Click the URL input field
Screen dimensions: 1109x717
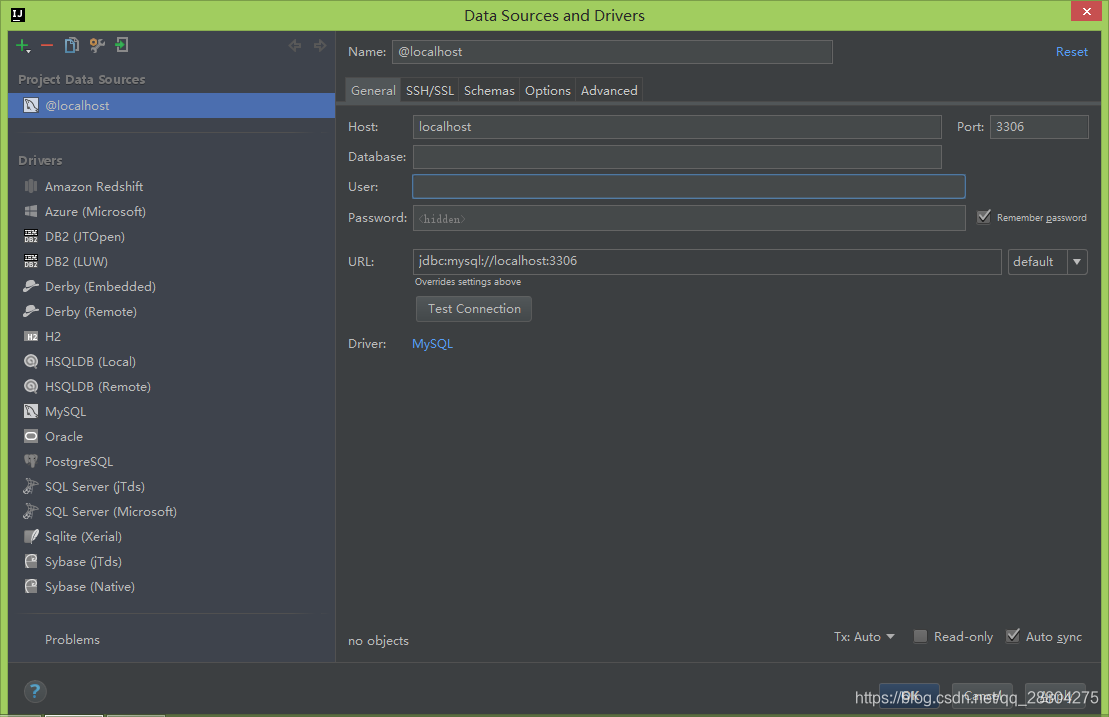pyautogui.click(x=707, y=262)
